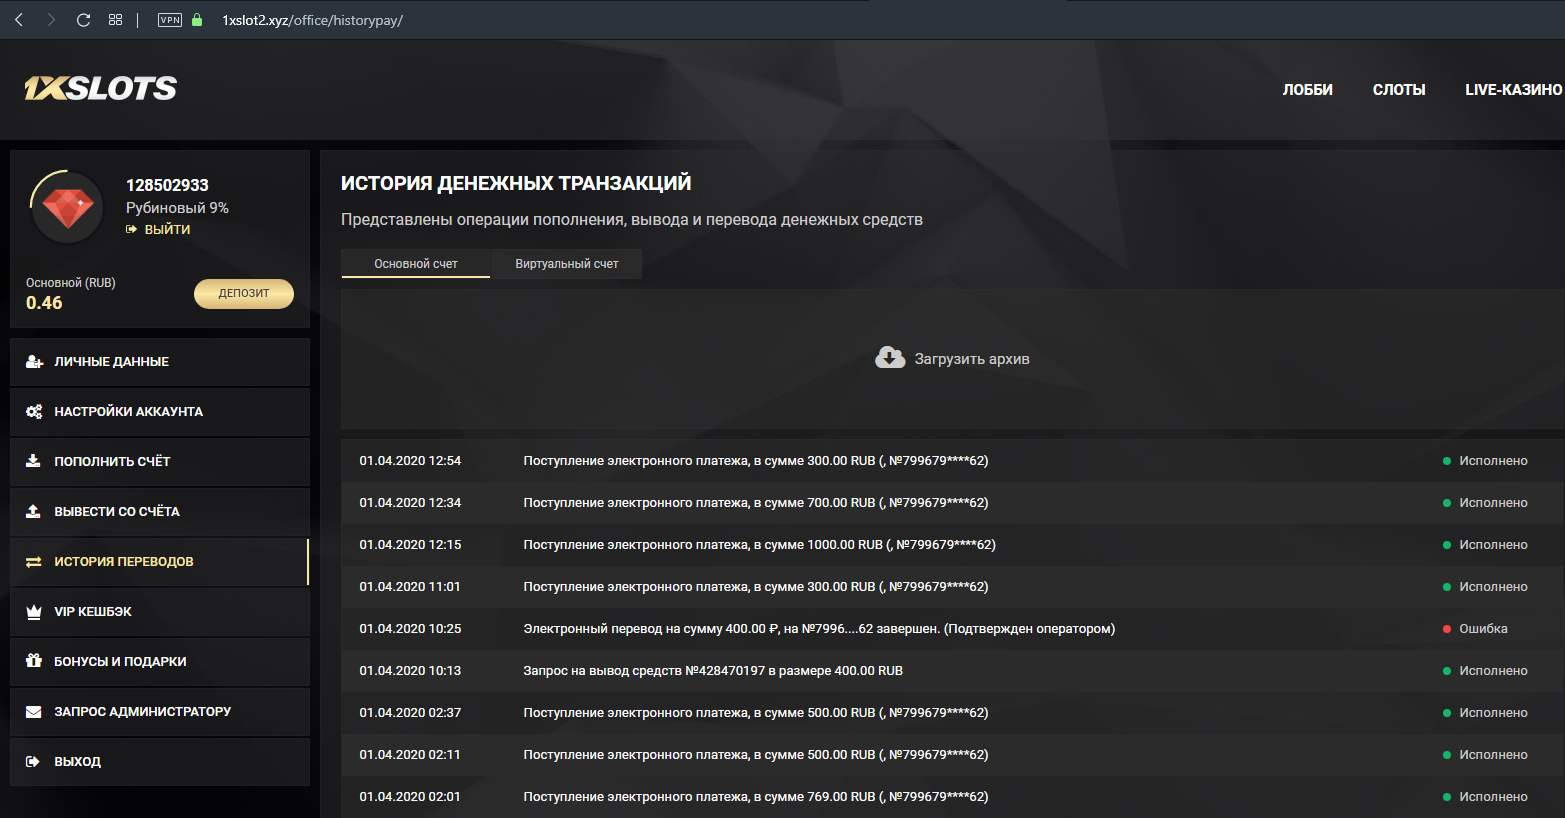The height and width of the screenshot is (818, 1565).
Task: Click the address bar URL 1xslot2.xyz
Action: pyautogui.click(x=312, y=20)
